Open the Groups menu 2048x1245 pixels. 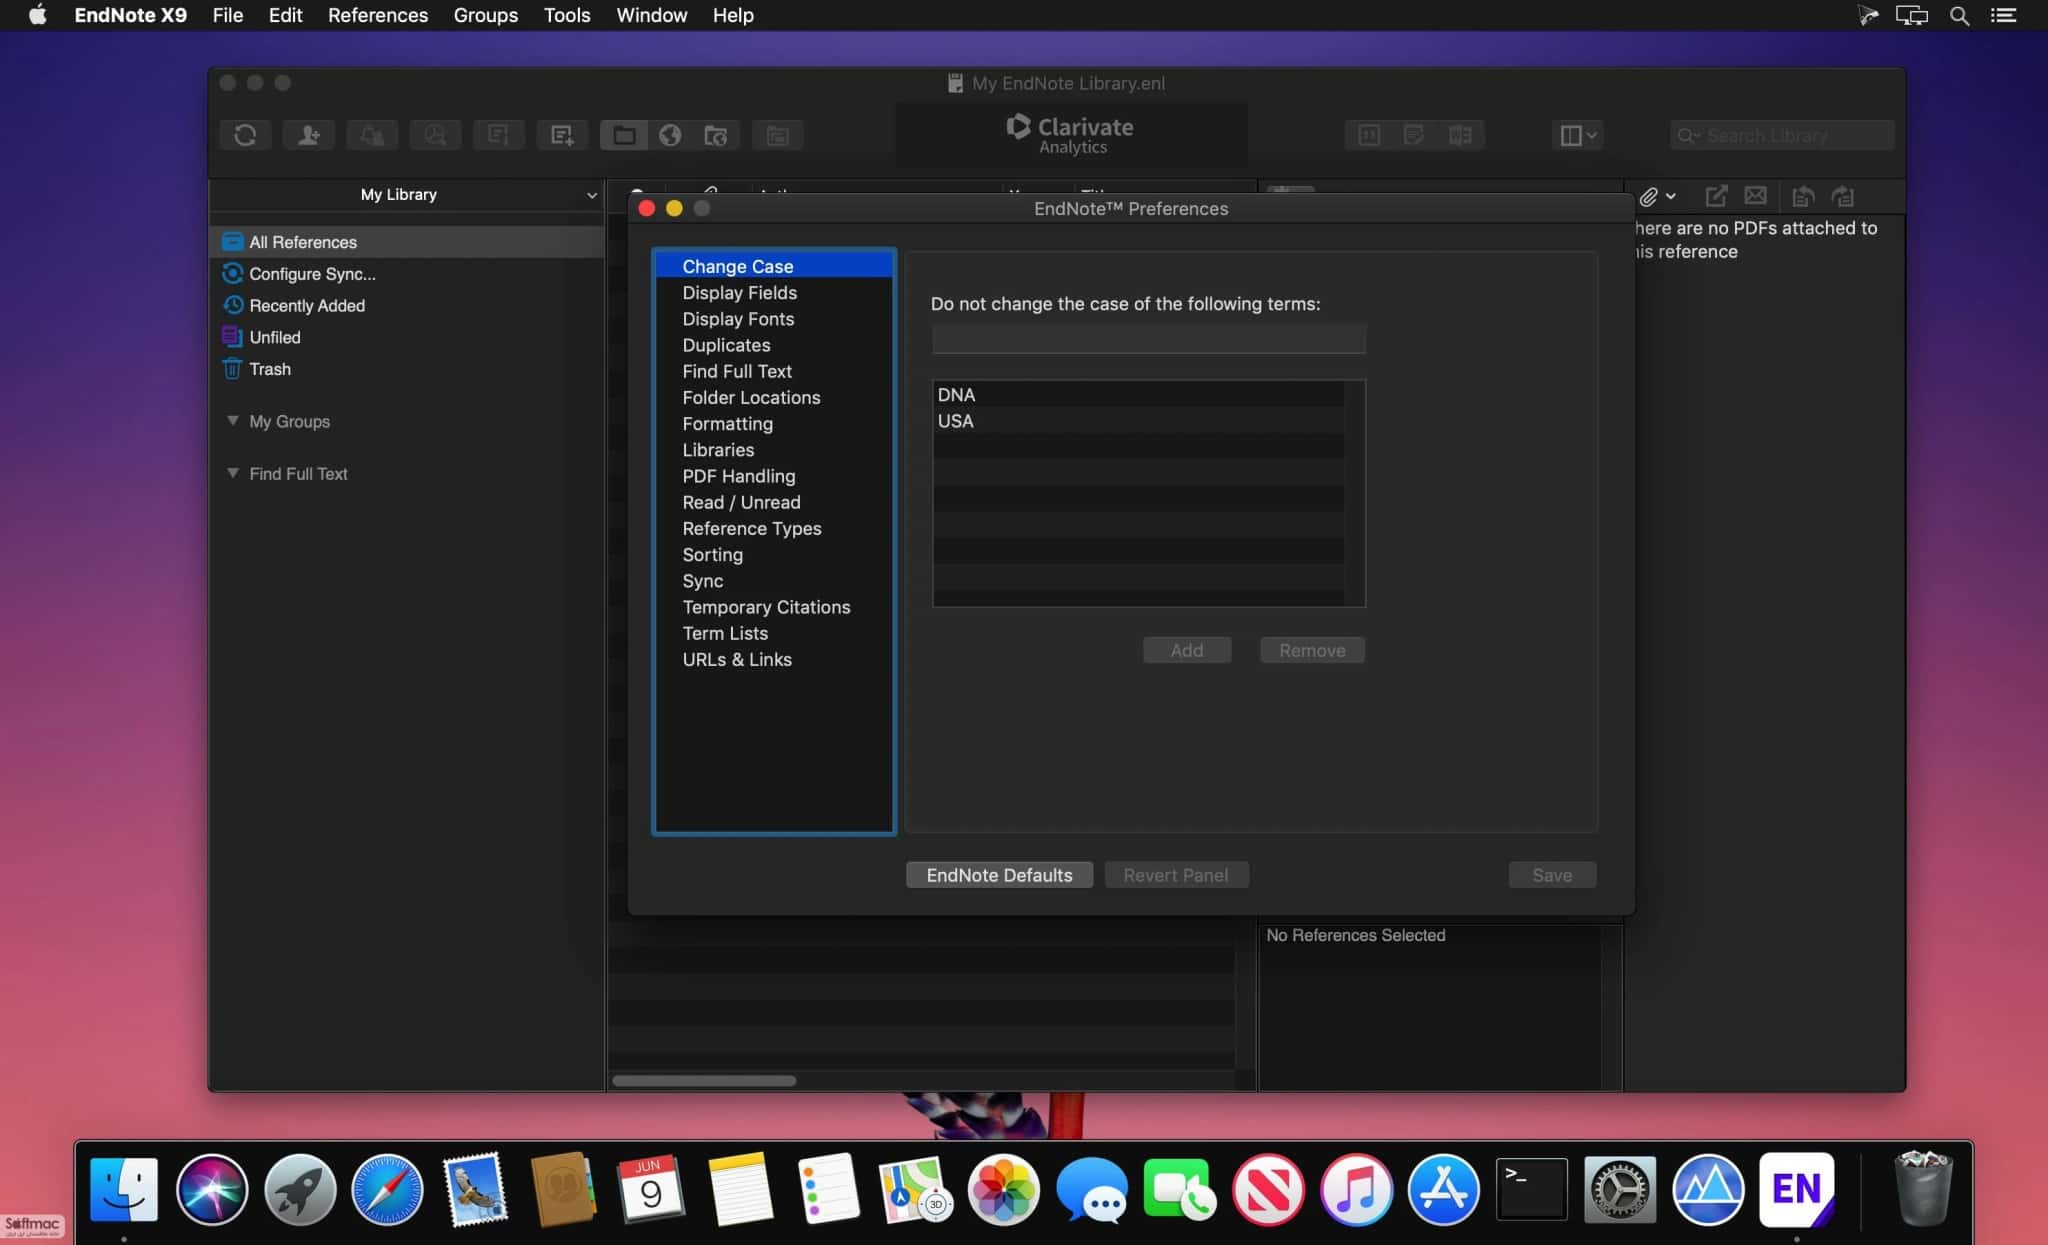tap(486, 15)
